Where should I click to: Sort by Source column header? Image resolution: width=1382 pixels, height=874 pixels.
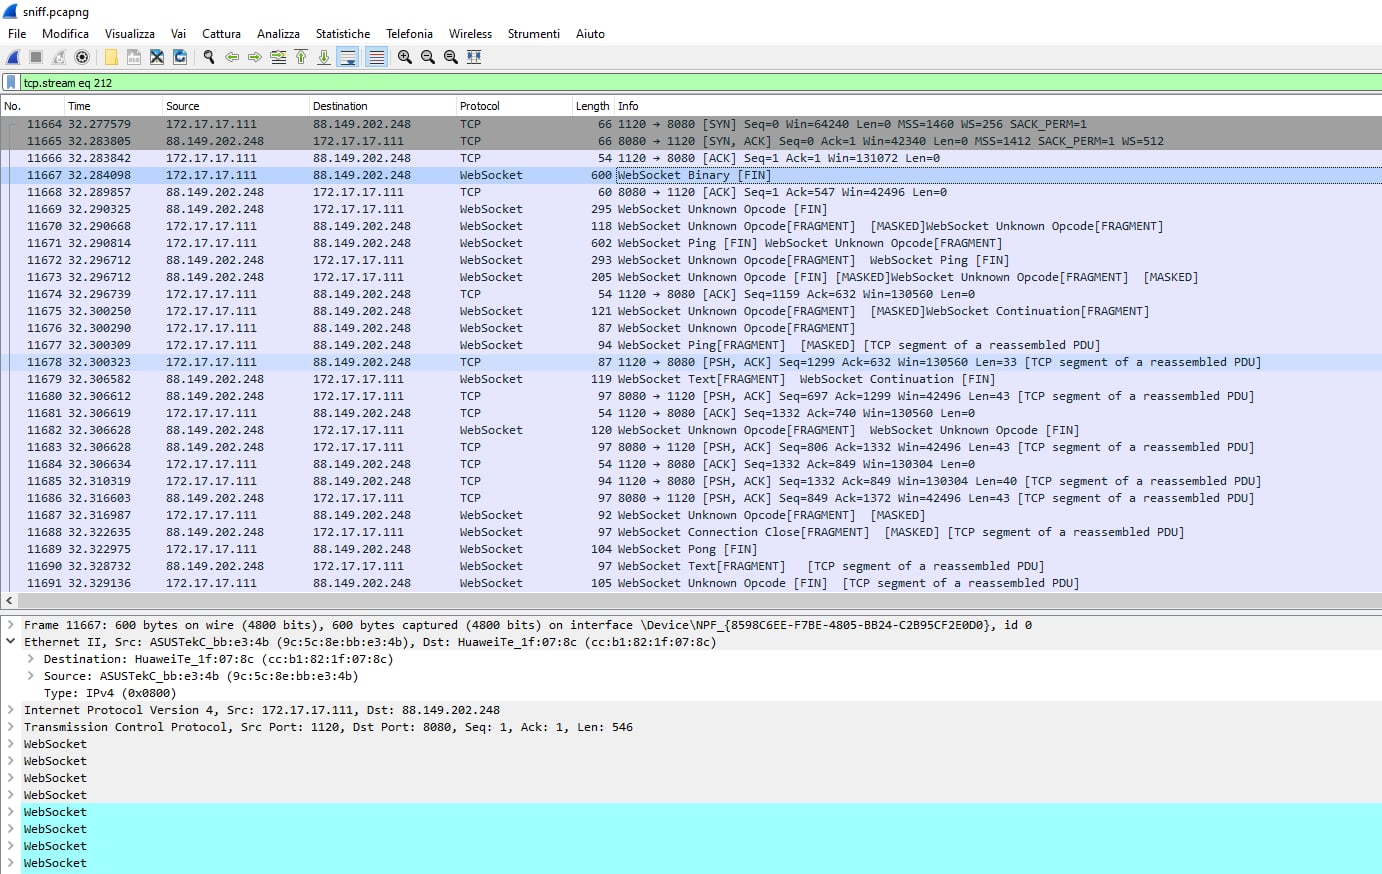pos(235,106)
